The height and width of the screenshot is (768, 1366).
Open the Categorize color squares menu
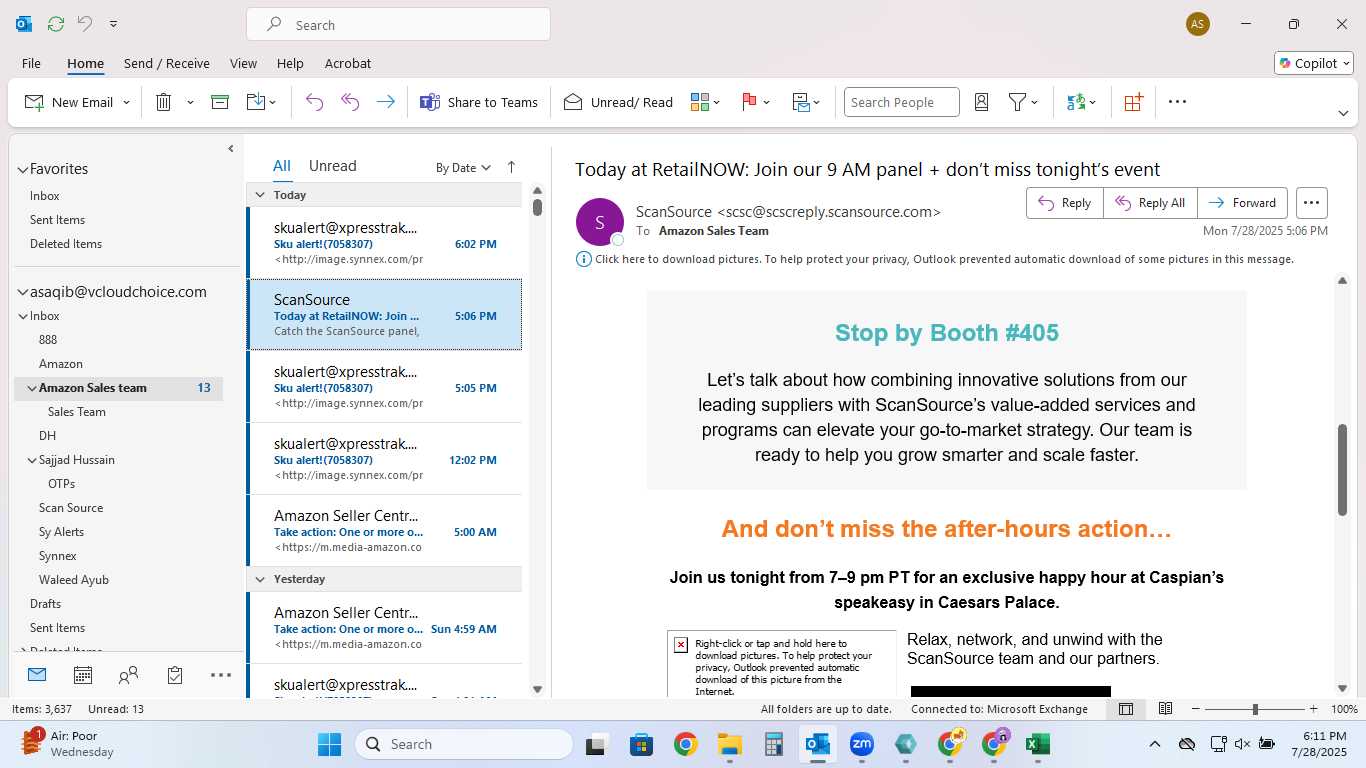705,102
